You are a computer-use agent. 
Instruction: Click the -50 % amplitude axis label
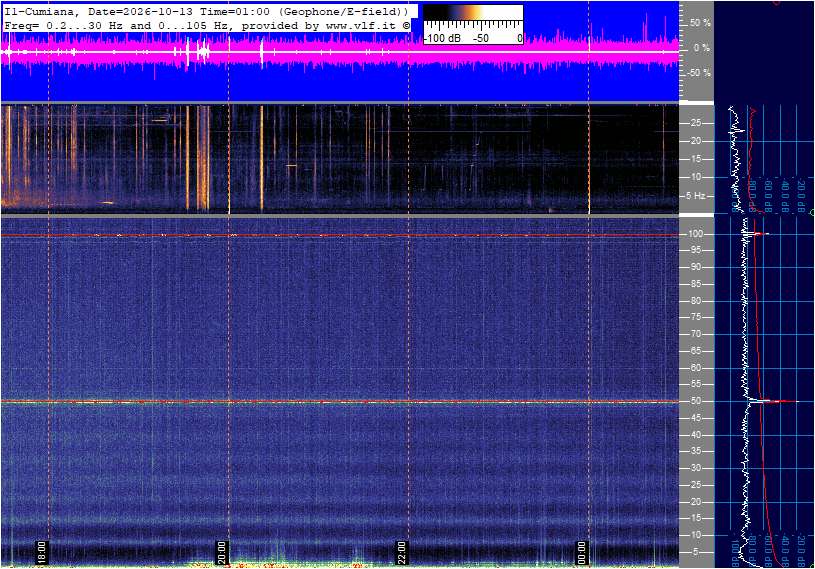[x=699, y=73]
